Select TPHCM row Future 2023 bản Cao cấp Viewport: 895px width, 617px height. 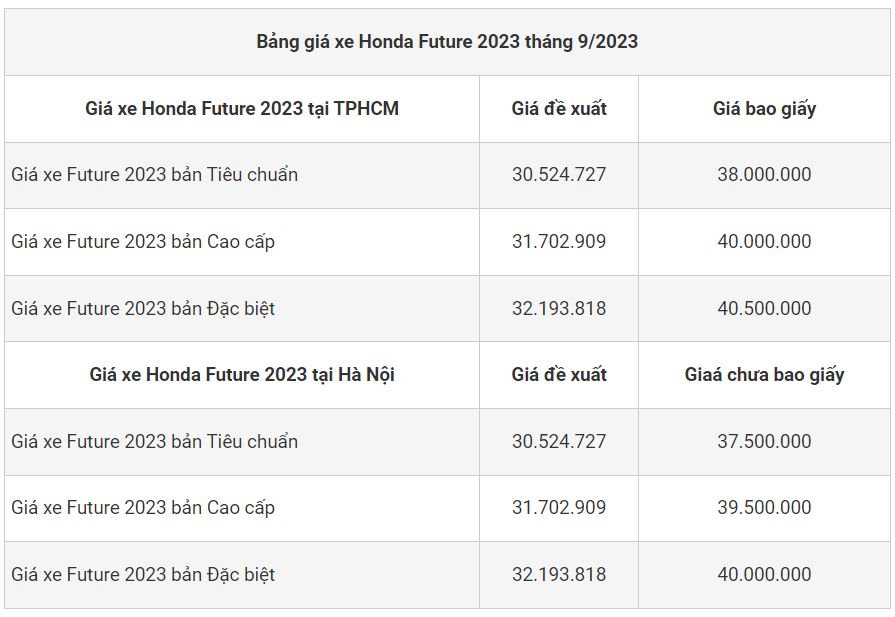point(143,242)
